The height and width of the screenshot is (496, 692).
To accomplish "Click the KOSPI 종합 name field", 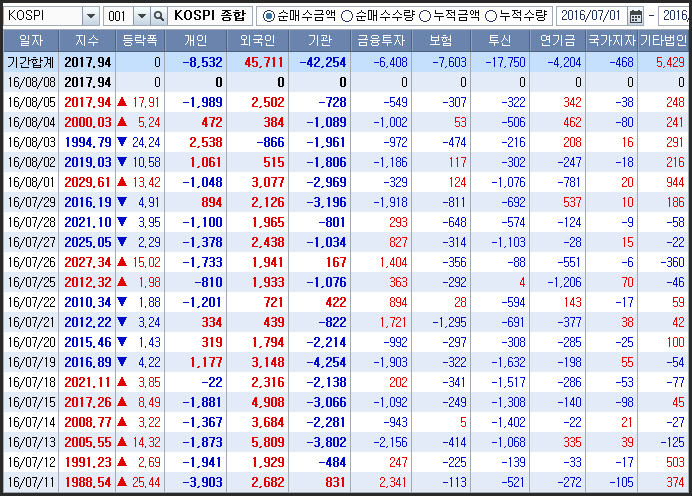I will (x=210, y=16).
